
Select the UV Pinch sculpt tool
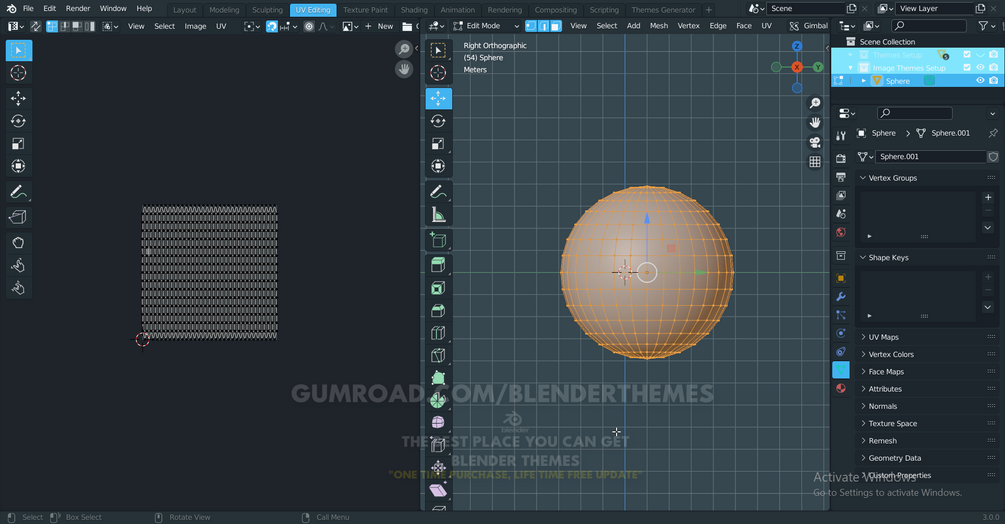[x=19, y=288]
